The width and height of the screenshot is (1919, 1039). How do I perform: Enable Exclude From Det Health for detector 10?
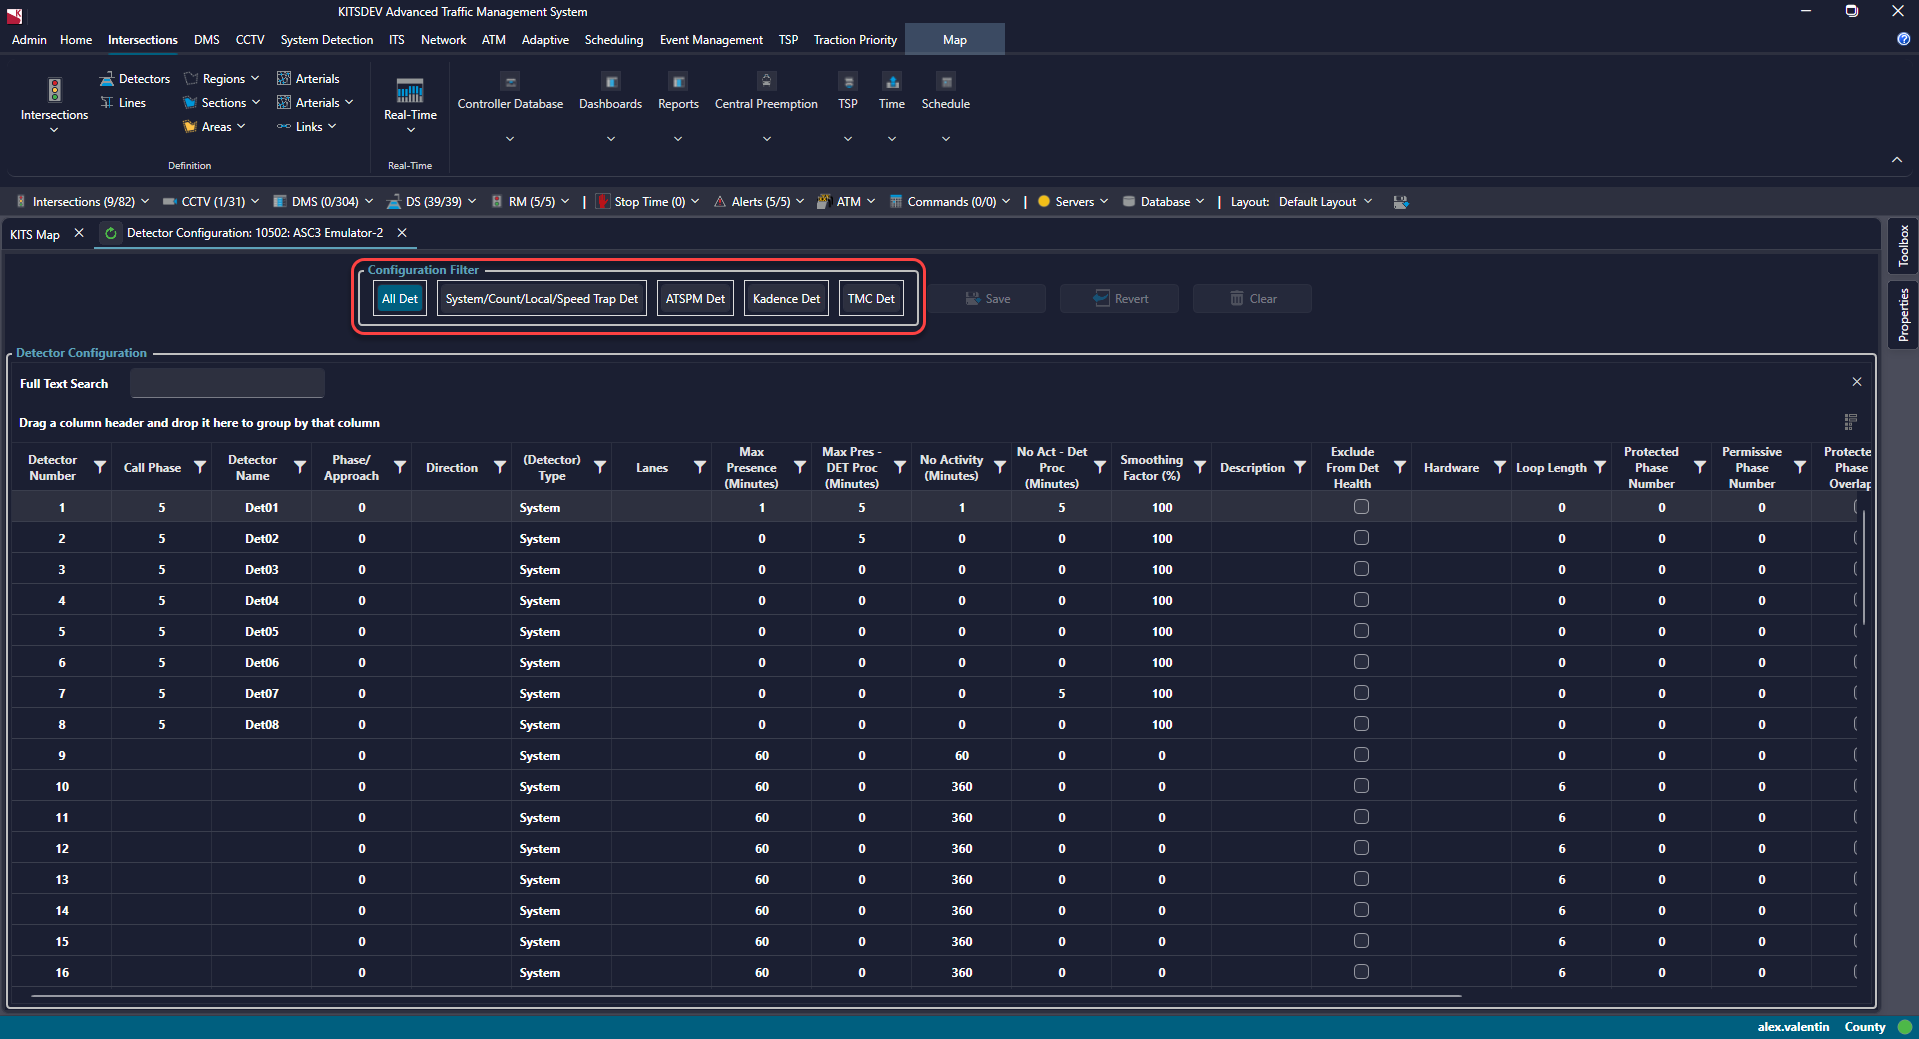[1361, 786]
